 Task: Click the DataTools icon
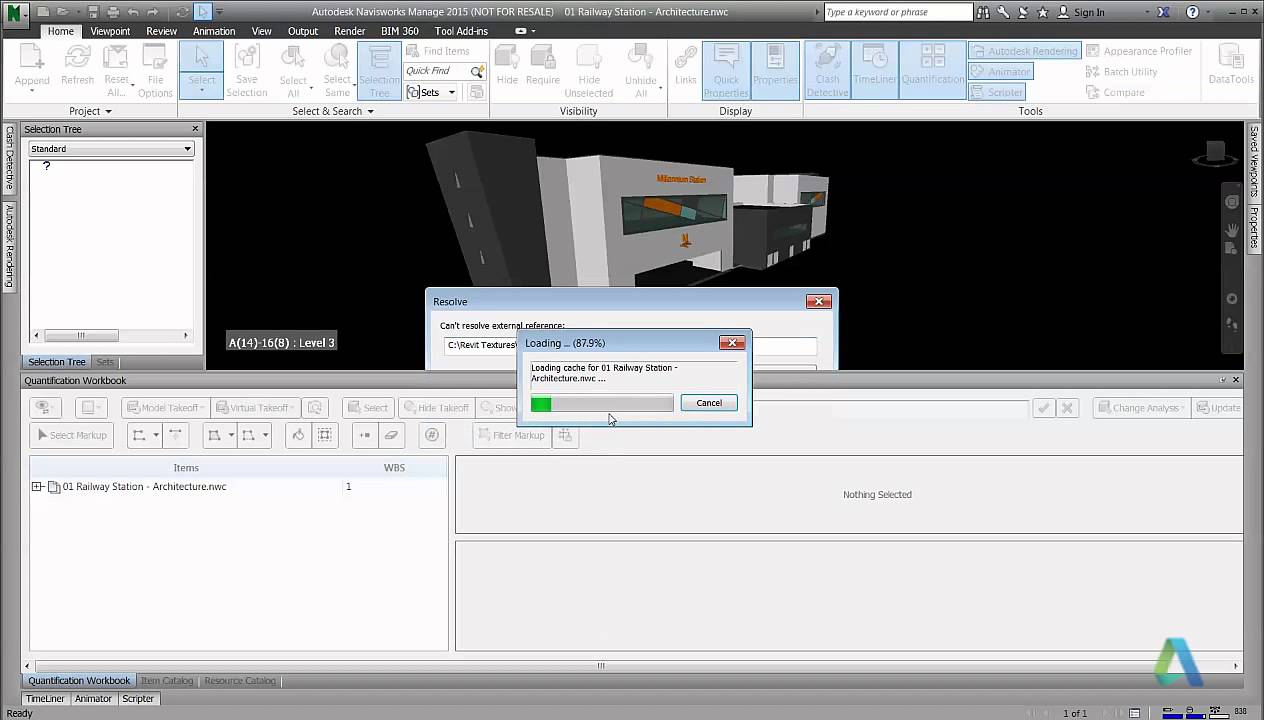pos(1231,66)
